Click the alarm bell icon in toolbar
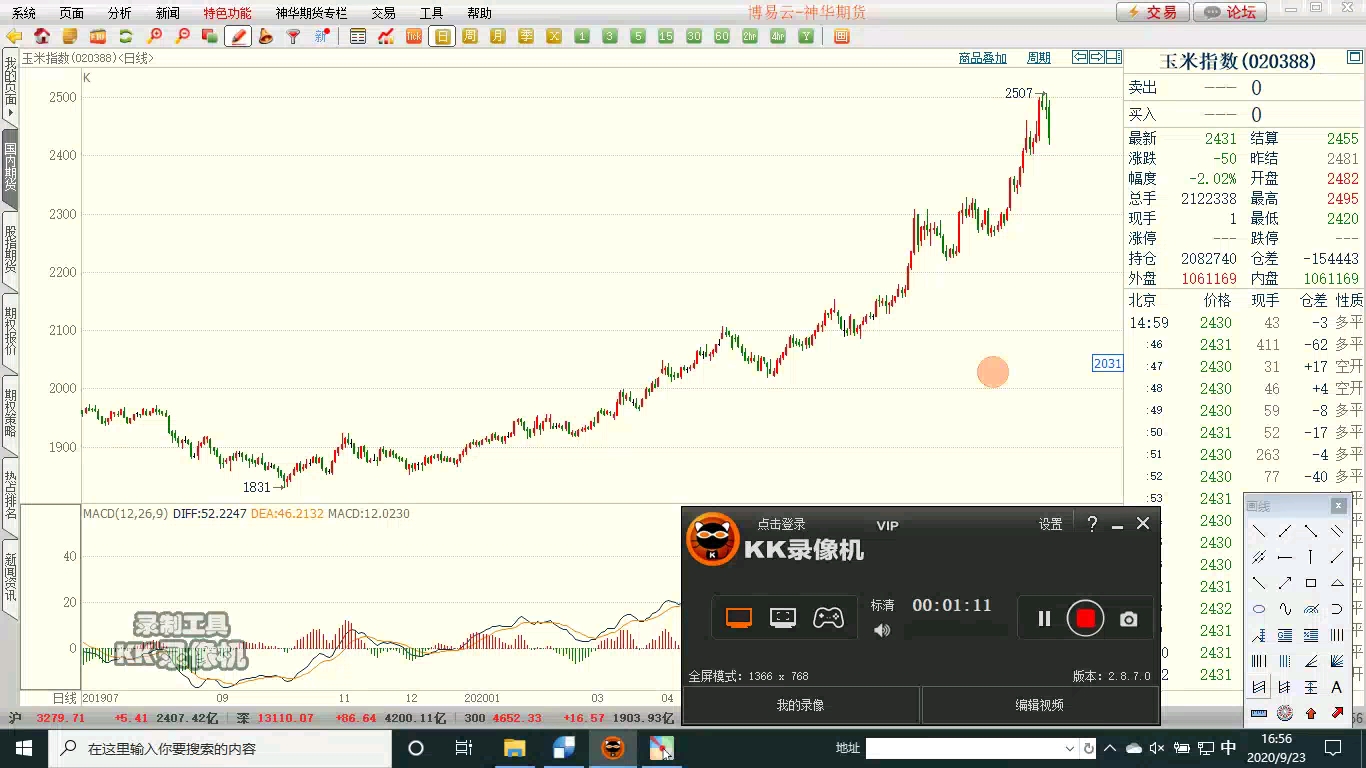 tap(266, 36)
